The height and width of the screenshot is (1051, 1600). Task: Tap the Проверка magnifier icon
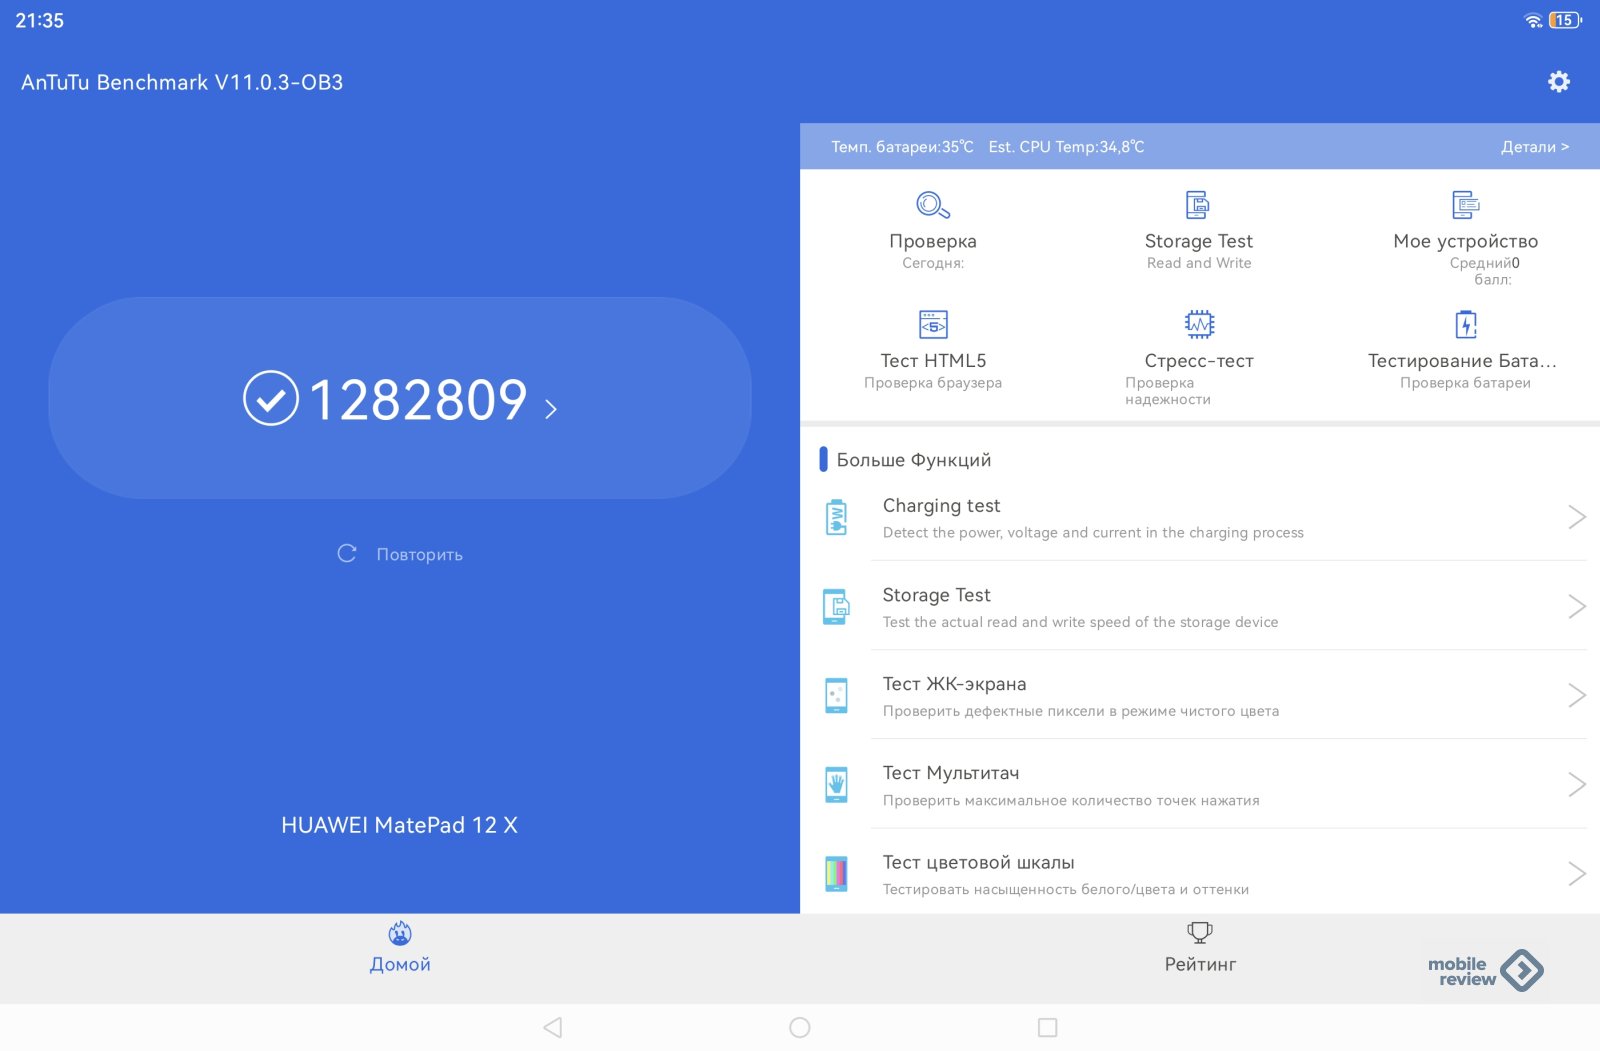[932, 205]
